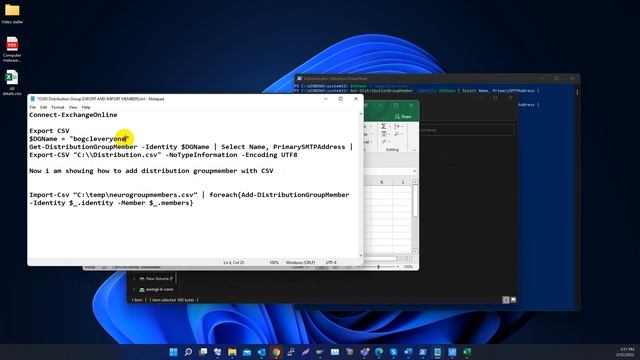The image size is (640, 360).
Task: Open Skype from the taskbar
Action: tap(394, 352)
